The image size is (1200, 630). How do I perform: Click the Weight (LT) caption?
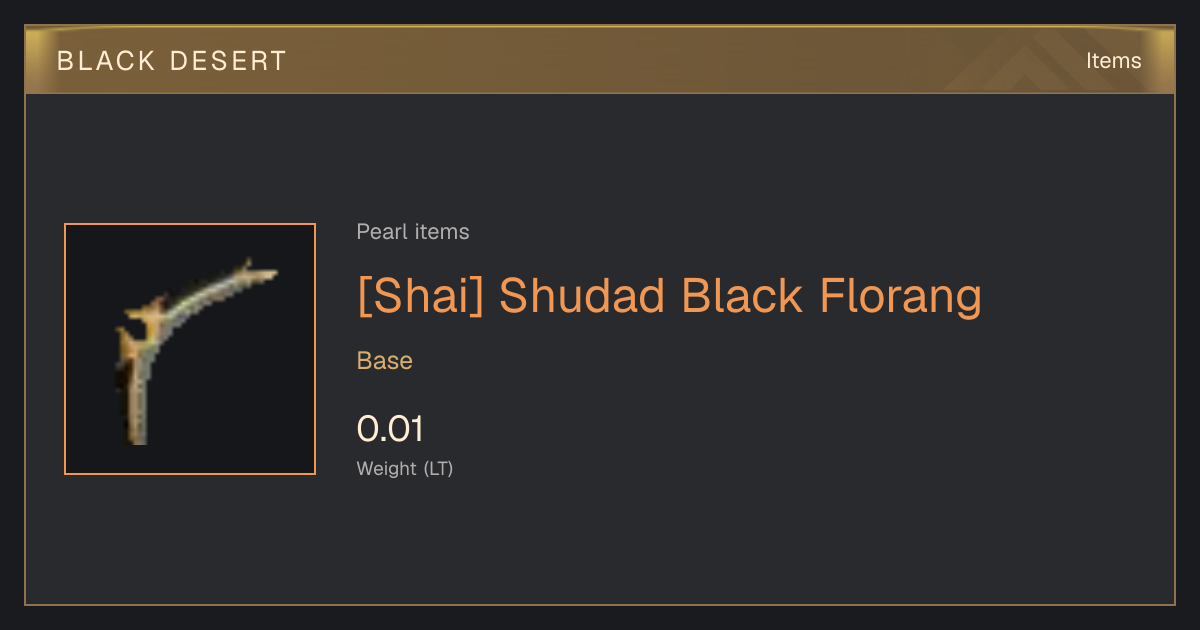[405, 468]
